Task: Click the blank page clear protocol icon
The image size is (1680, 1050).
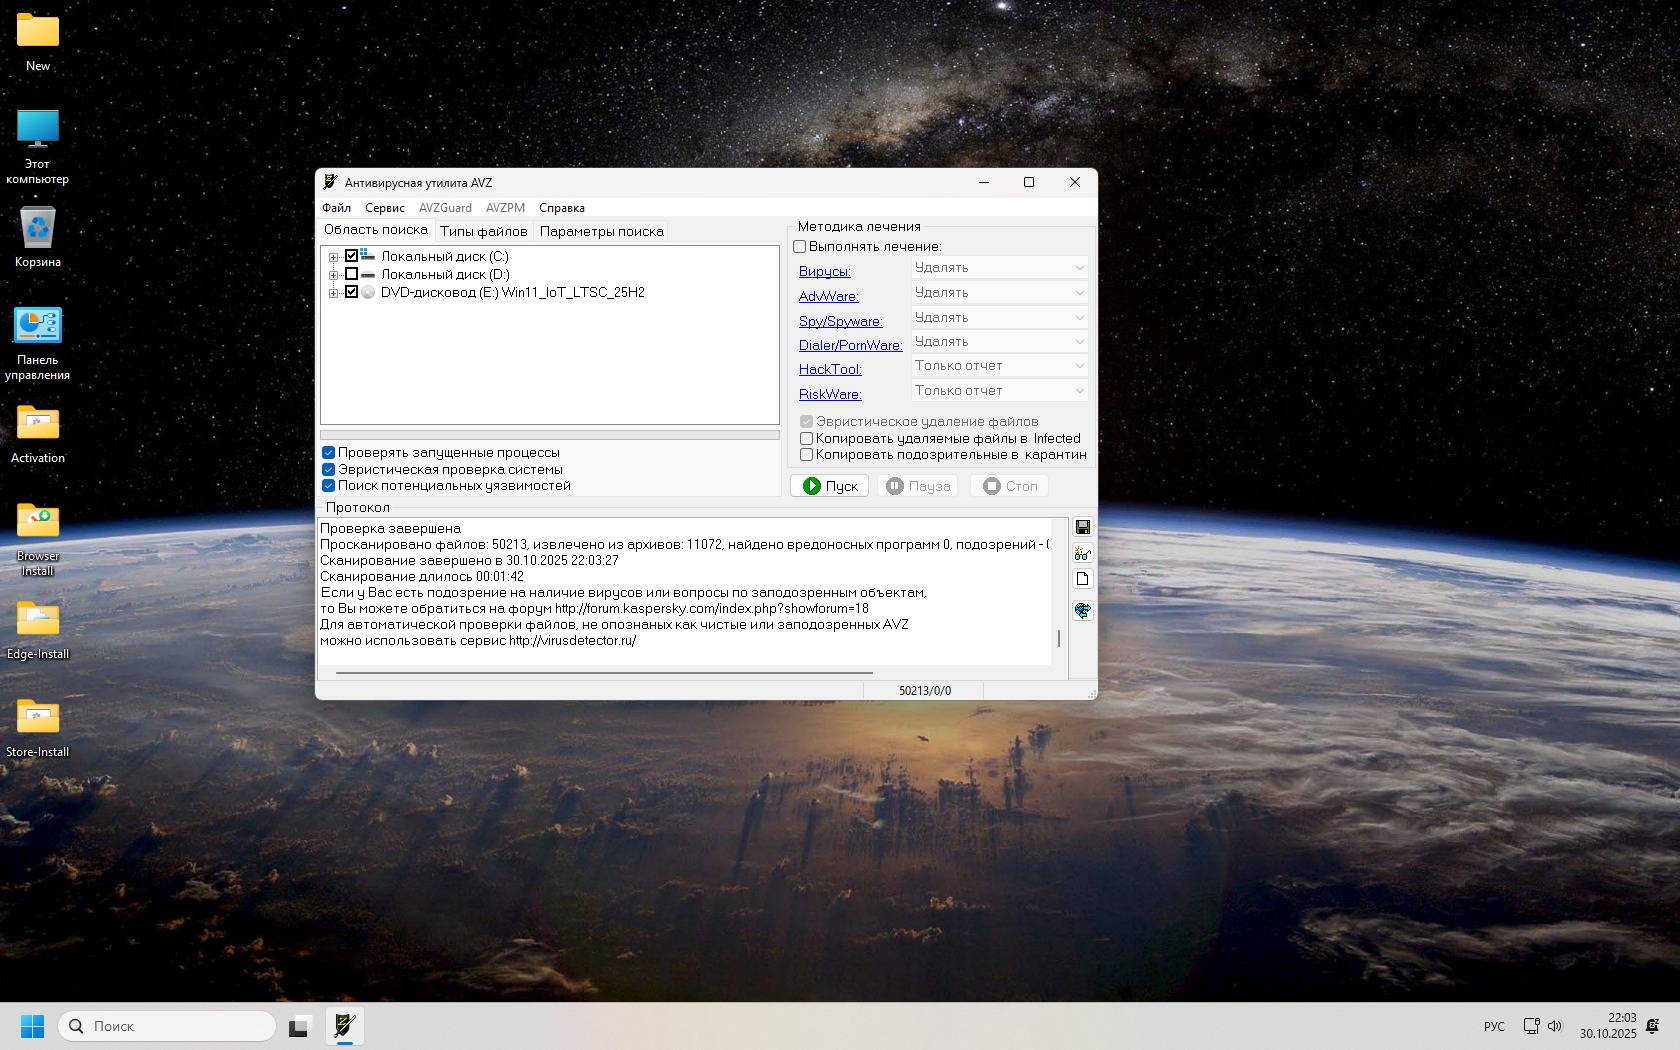Action: click(x=1082, y=579)
